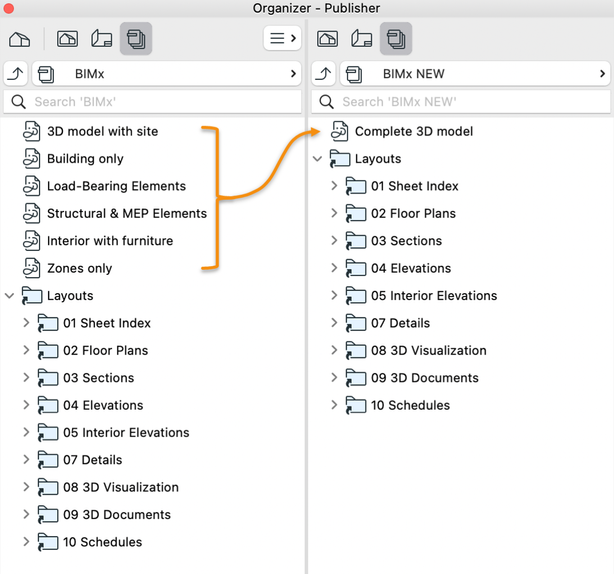This screenshot has width=614, height=574.
Task: Collapse Layouts folder in left panel
Action: [x=9, y=296]
